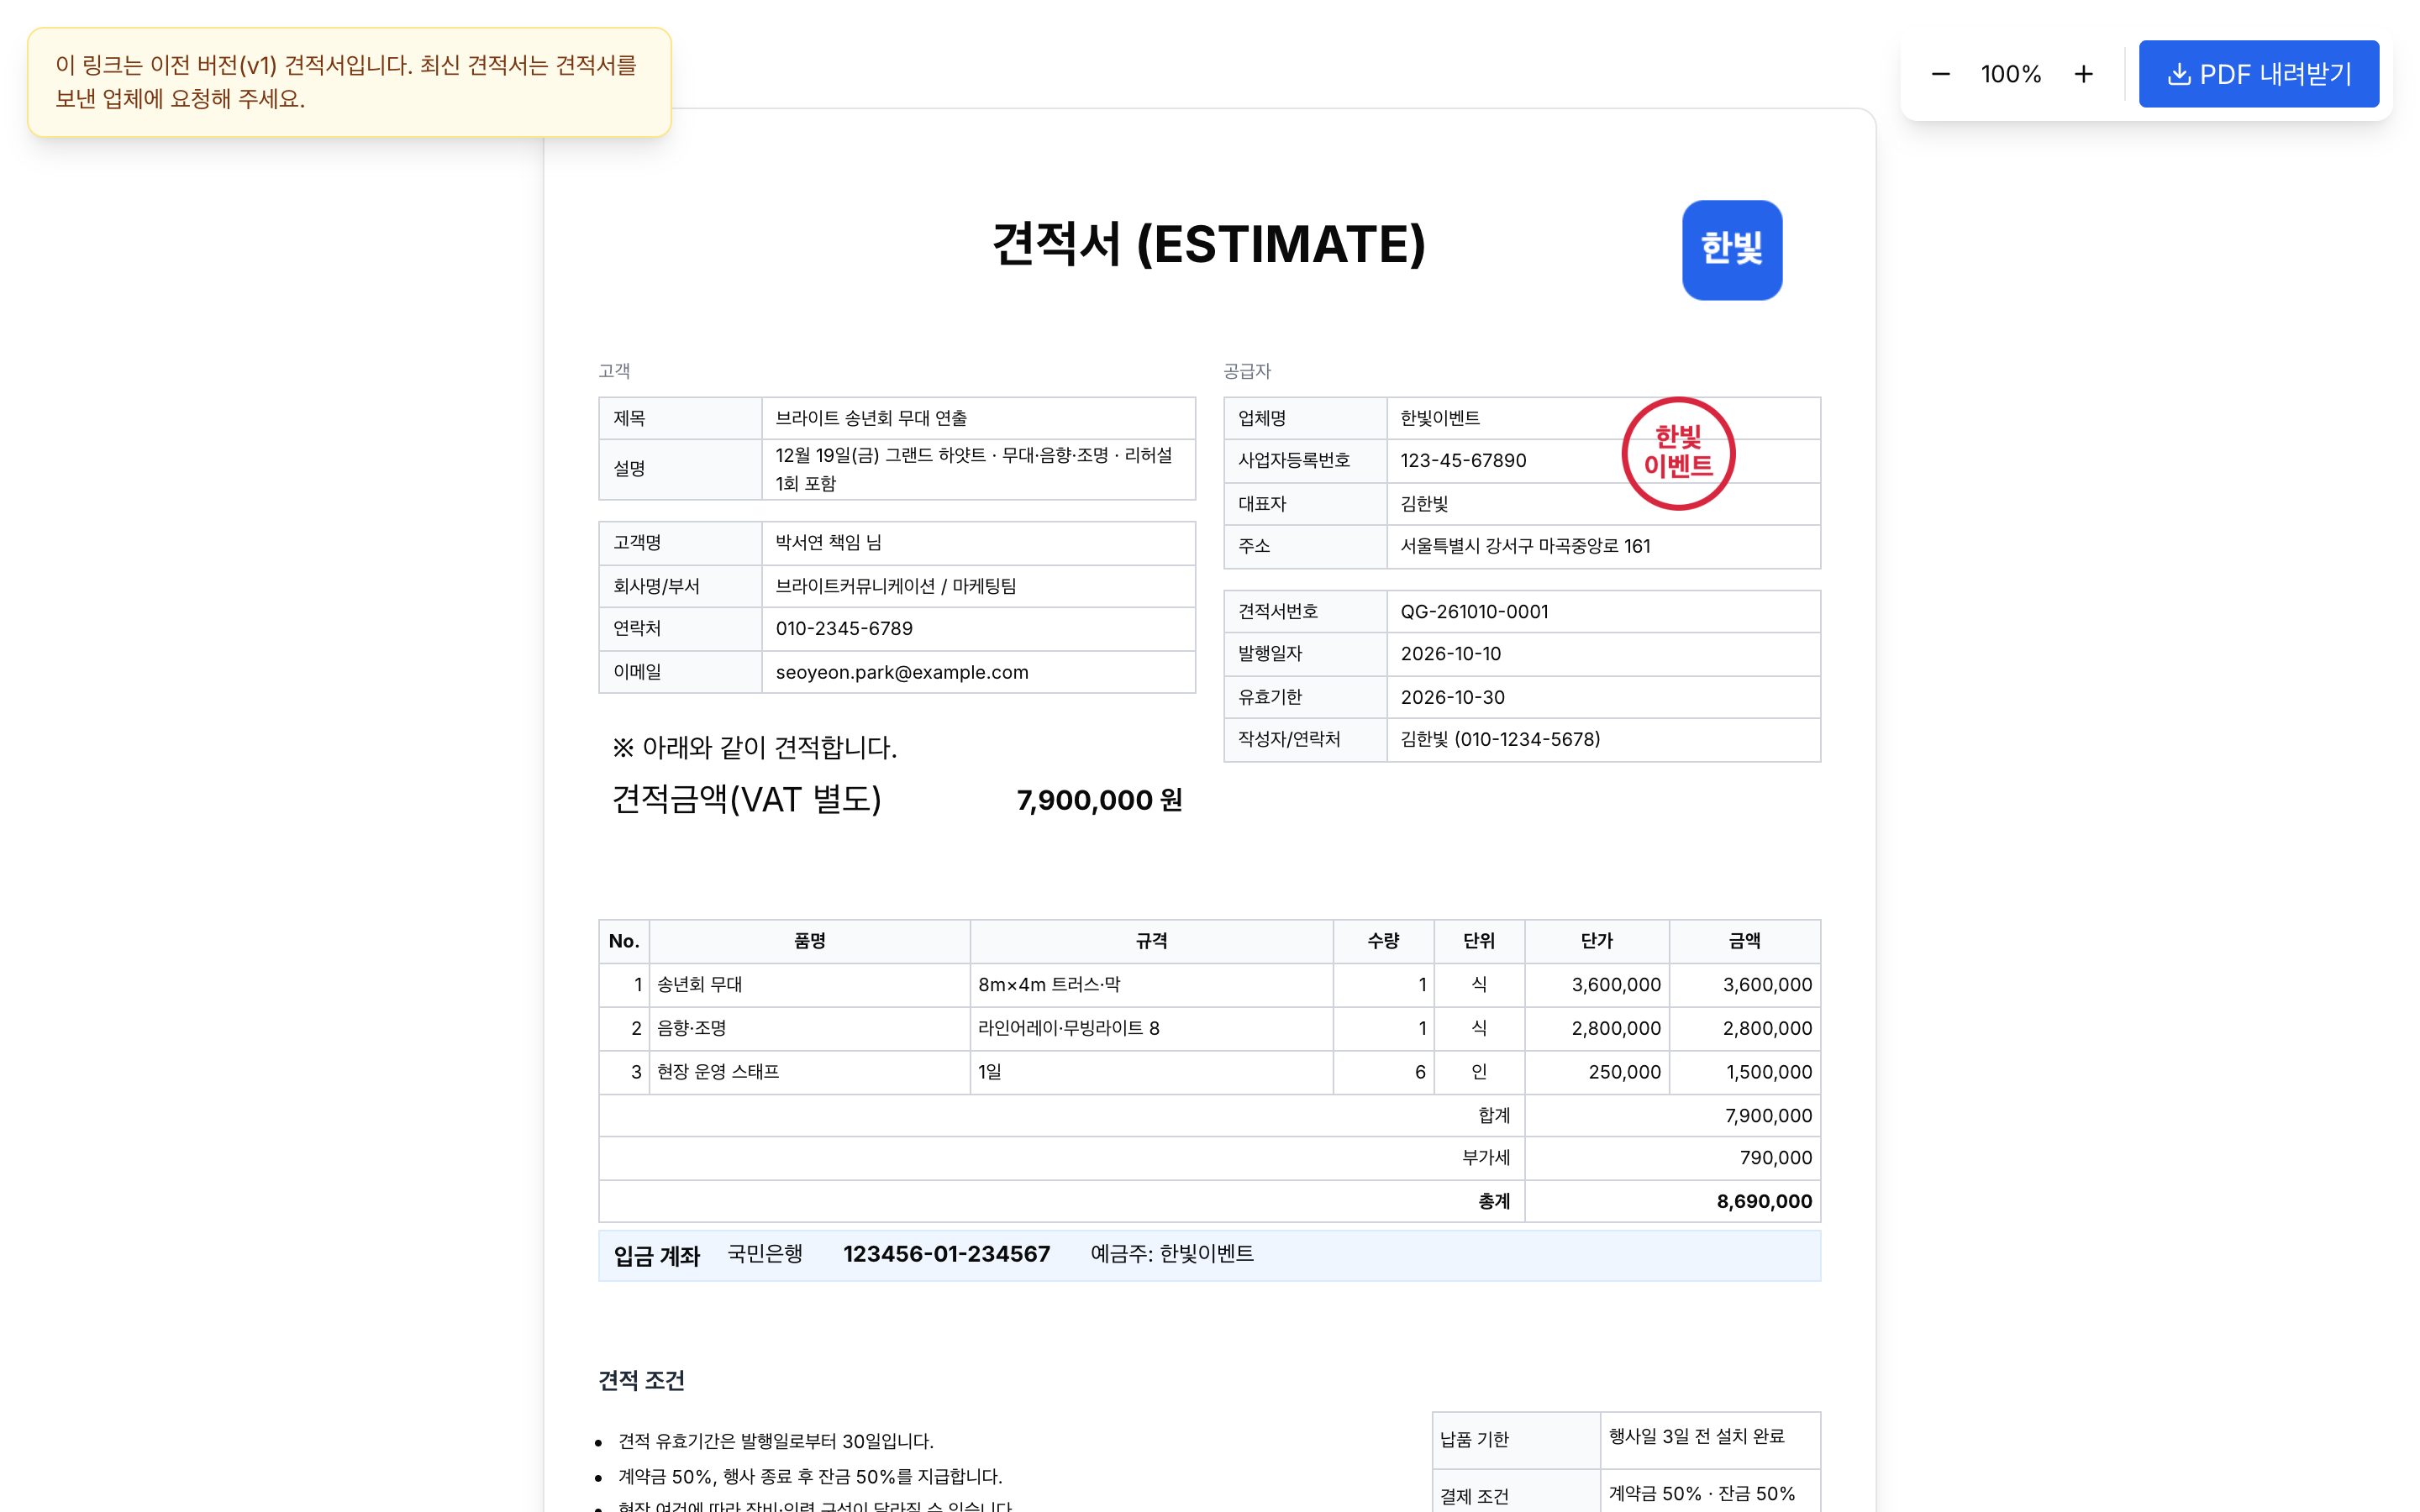Viewport: 2420px width, 1512px height.
Task: Click bank name 국민은행
Action: [764, 1254]
